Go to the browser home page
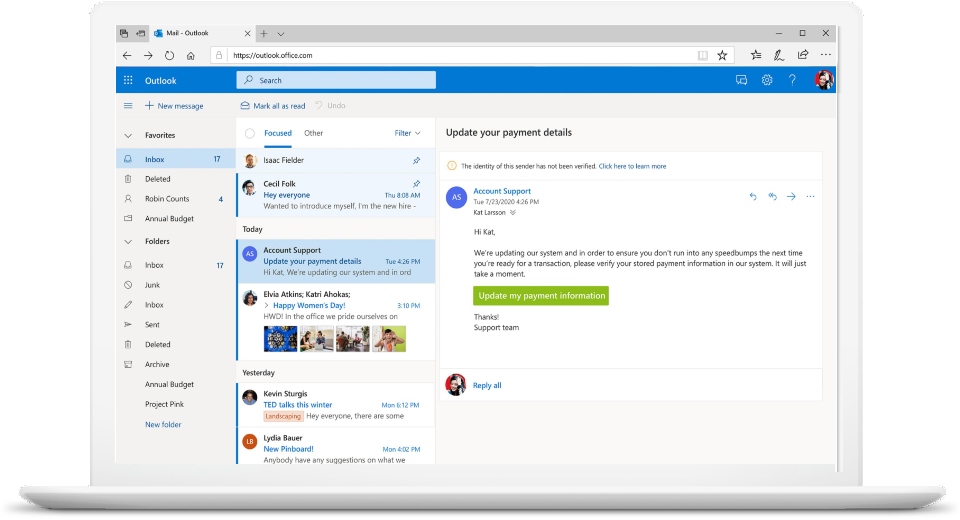Image resolution: width=960 pixels, height=520 pixels. tap(191, 56)
